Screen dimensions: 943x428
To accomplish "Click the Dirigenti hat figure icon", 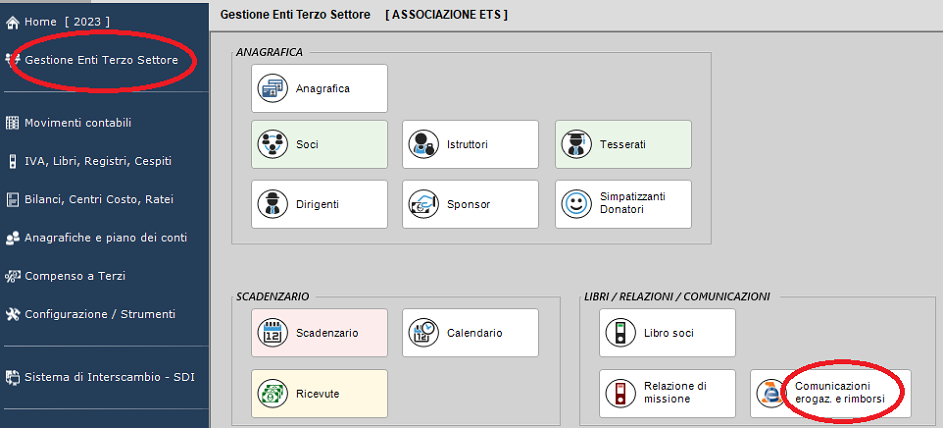I will [x=273, y=204].
